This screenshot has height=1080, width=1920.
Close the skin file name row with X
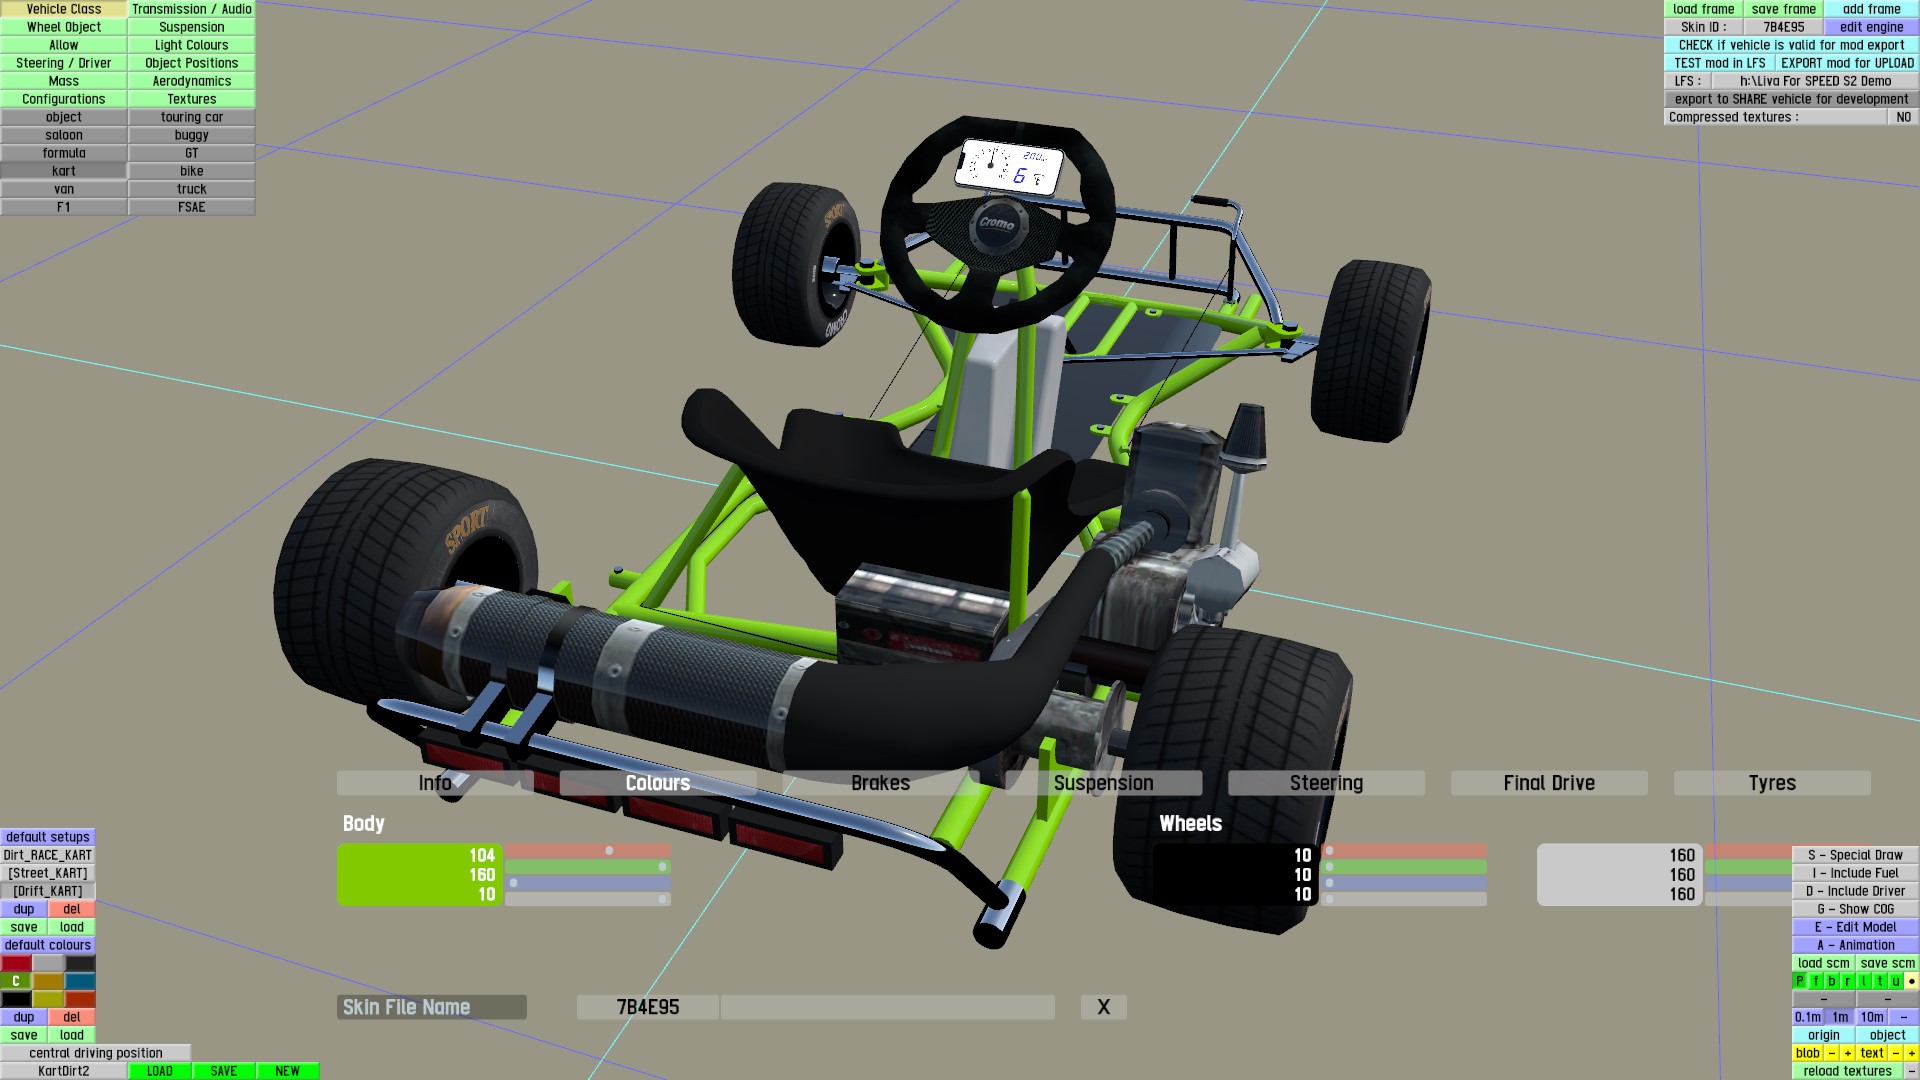point(1103,1007)
